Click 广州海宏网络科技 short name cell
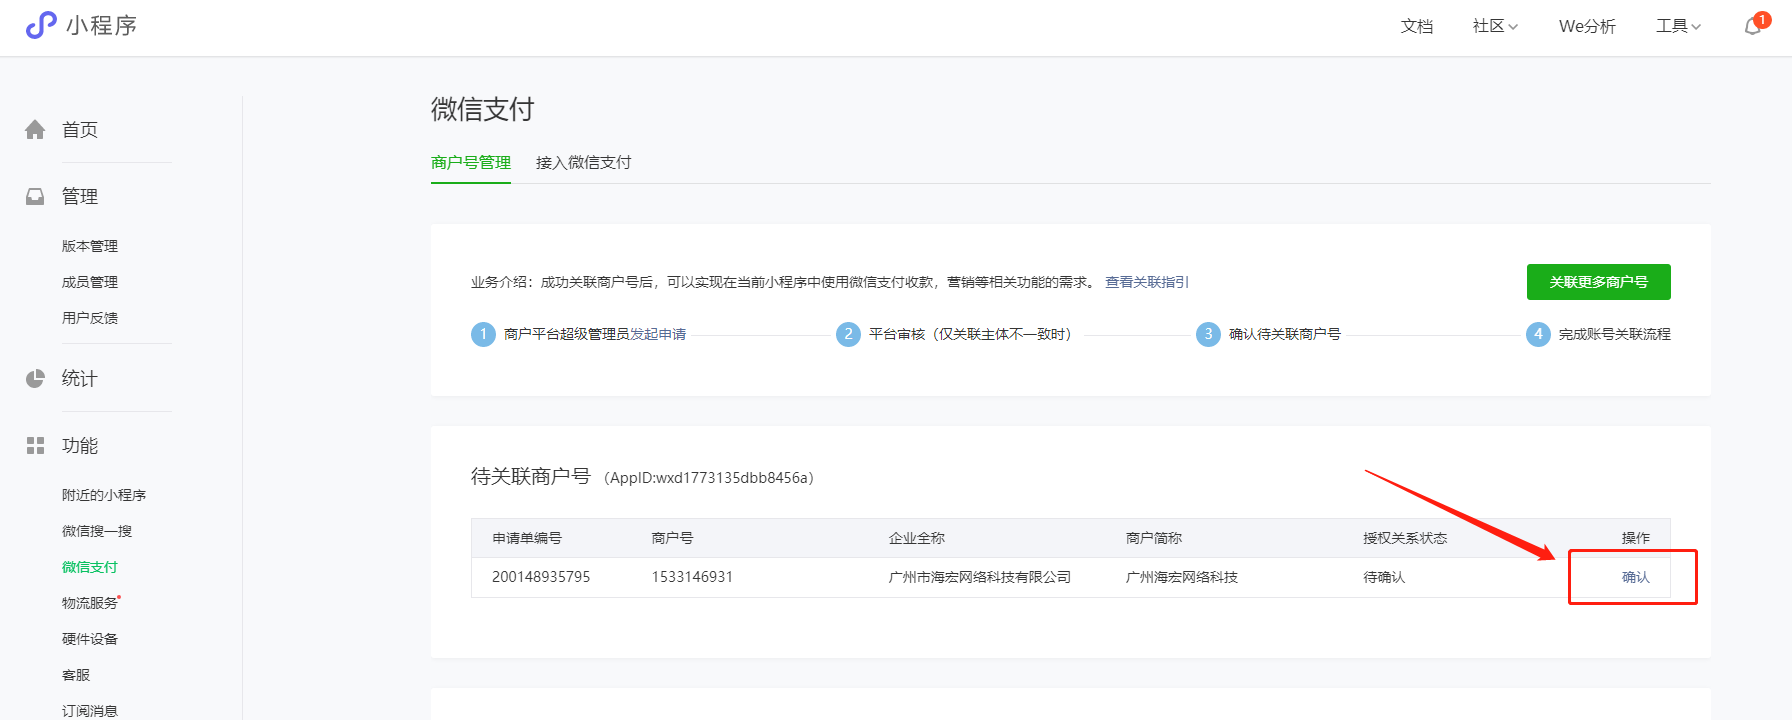1792x720 pixels. click(1182, 577)
